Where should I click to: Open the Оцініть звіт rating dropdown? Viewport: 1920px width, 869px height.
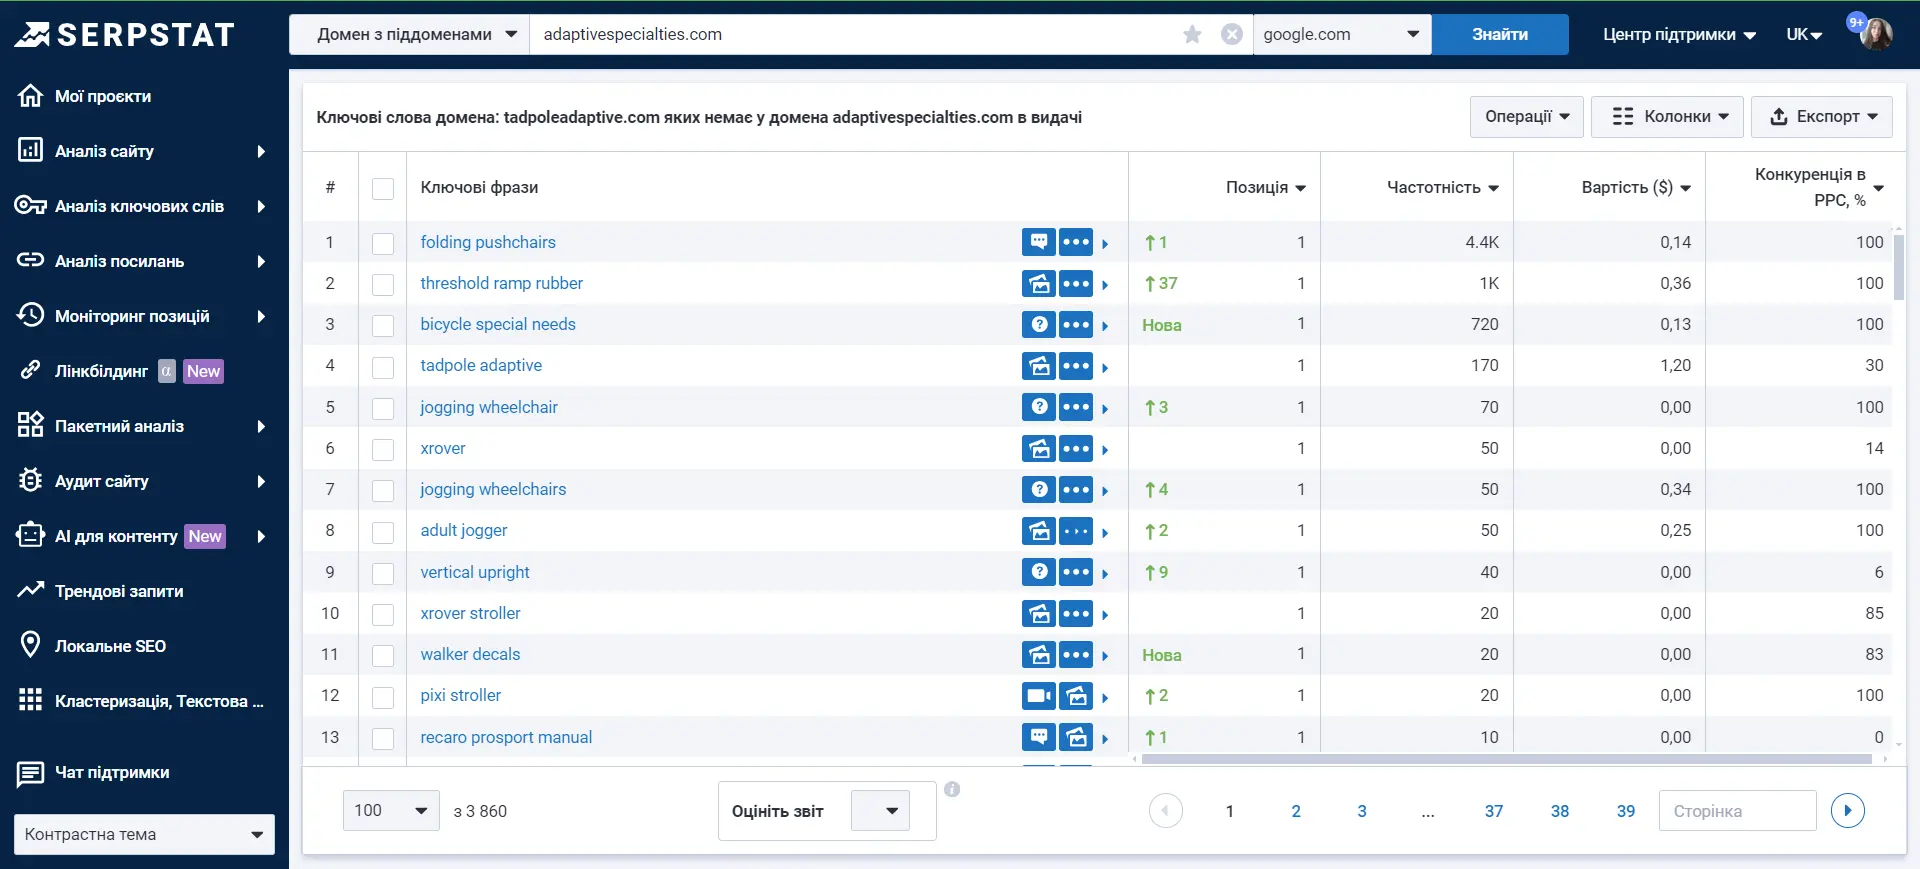pyautogui.click(x=881, y=811)
